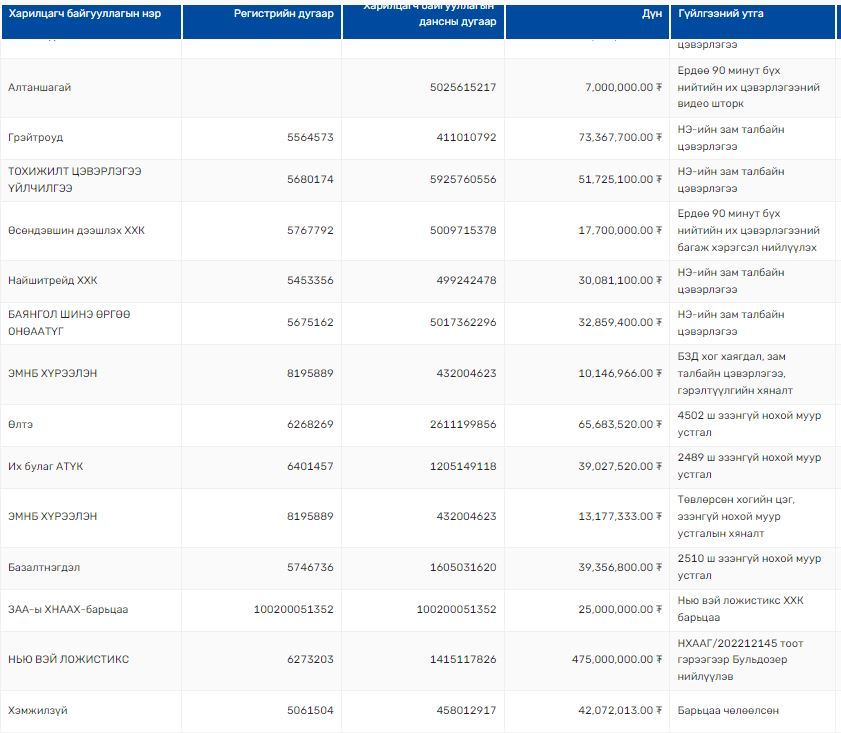Select the Алтаншагай organization name cell

point(40,88)
